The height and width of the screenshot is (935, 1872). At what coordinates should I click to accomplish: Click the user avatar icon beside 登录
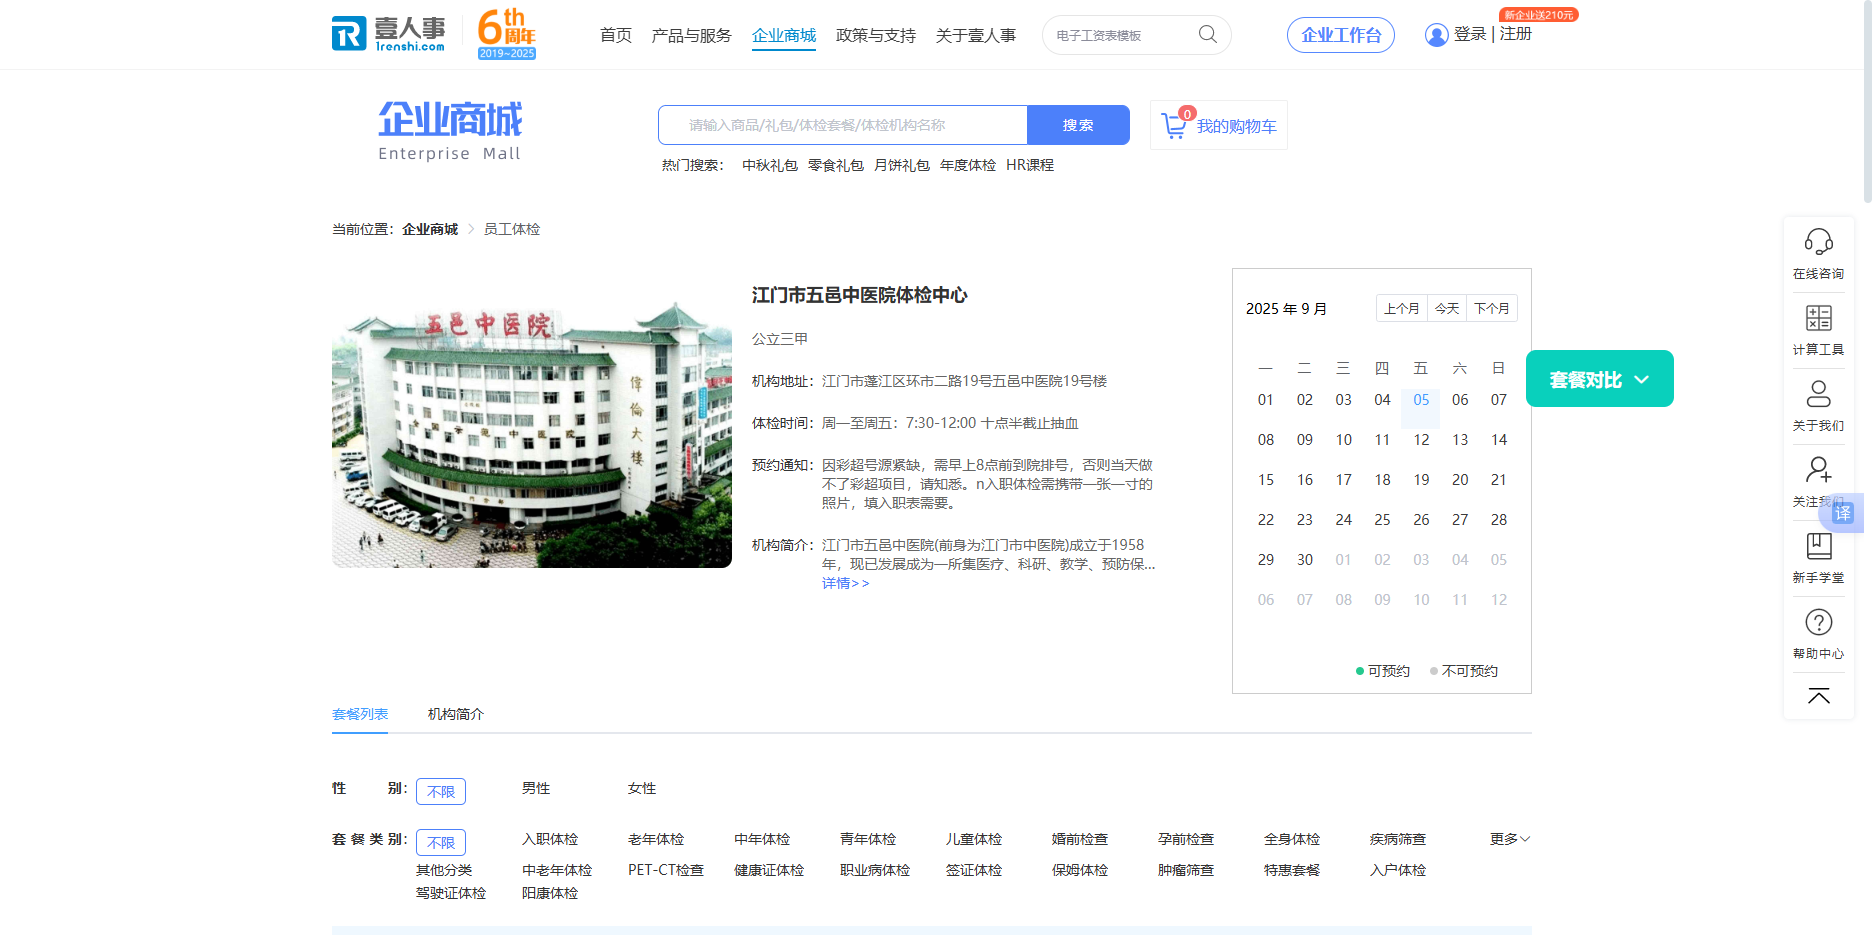tap(1436, 35)
